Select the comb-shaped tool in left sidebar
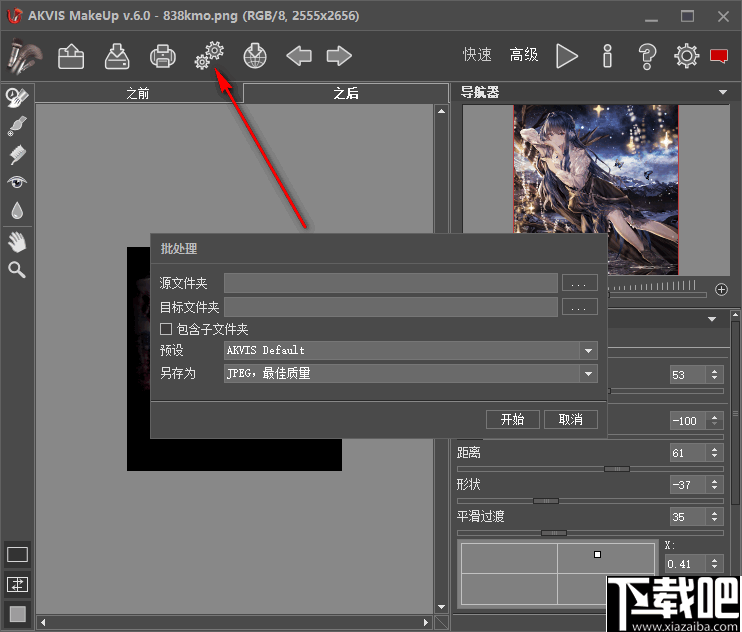Viewport: 742px width, 632px height. click(17, 155)
